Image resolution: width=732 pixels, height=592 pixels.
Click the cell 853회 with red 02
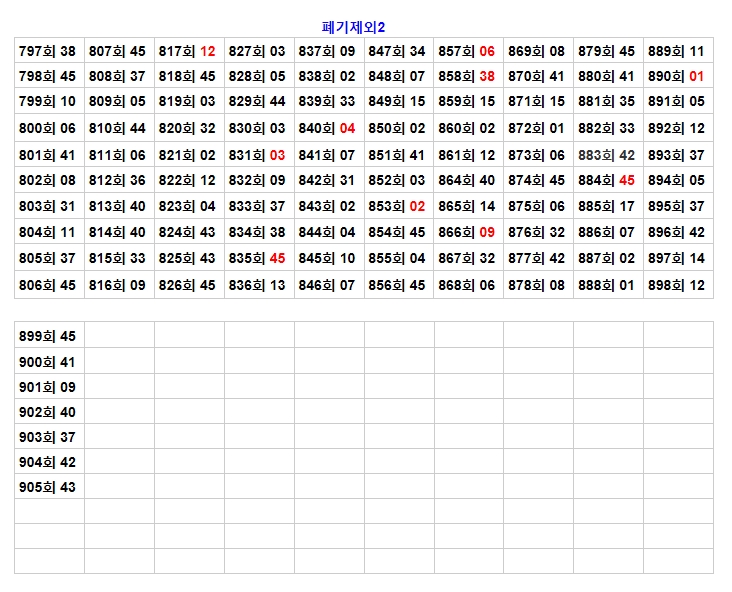[398, 206]
